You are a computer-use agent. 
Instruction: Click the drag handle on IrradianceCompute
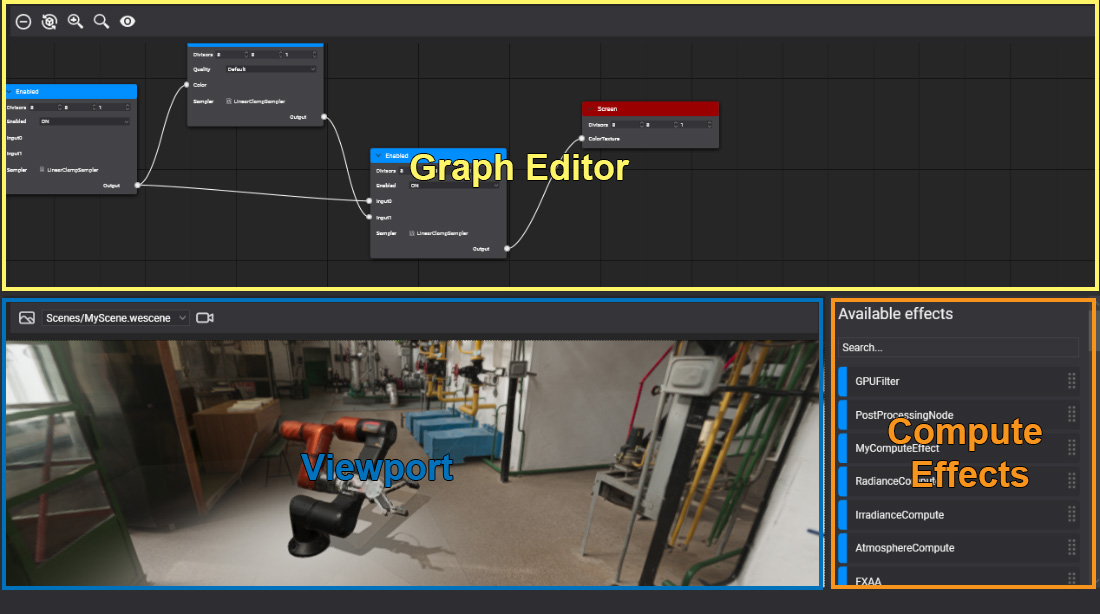1072,514
